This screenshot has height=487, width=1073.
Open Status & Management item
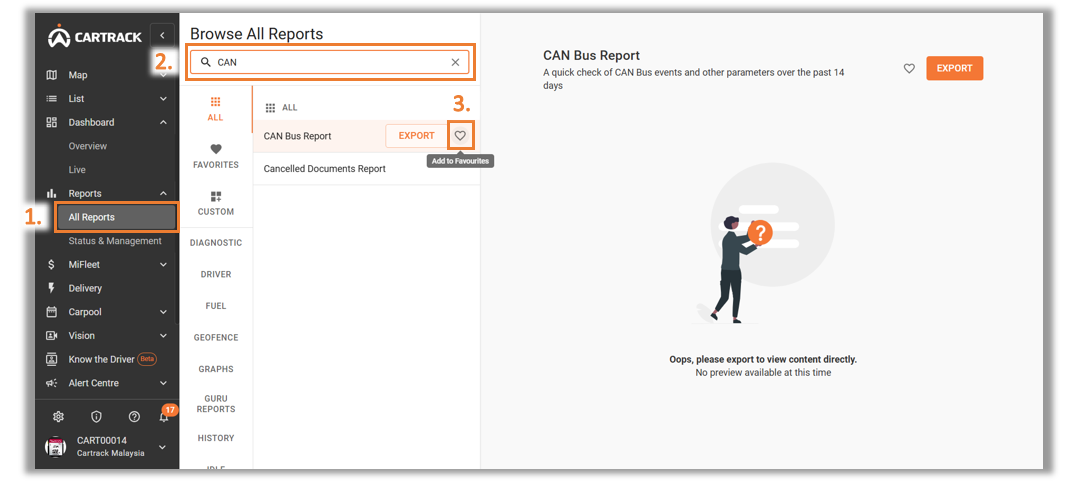click(115, 241)
